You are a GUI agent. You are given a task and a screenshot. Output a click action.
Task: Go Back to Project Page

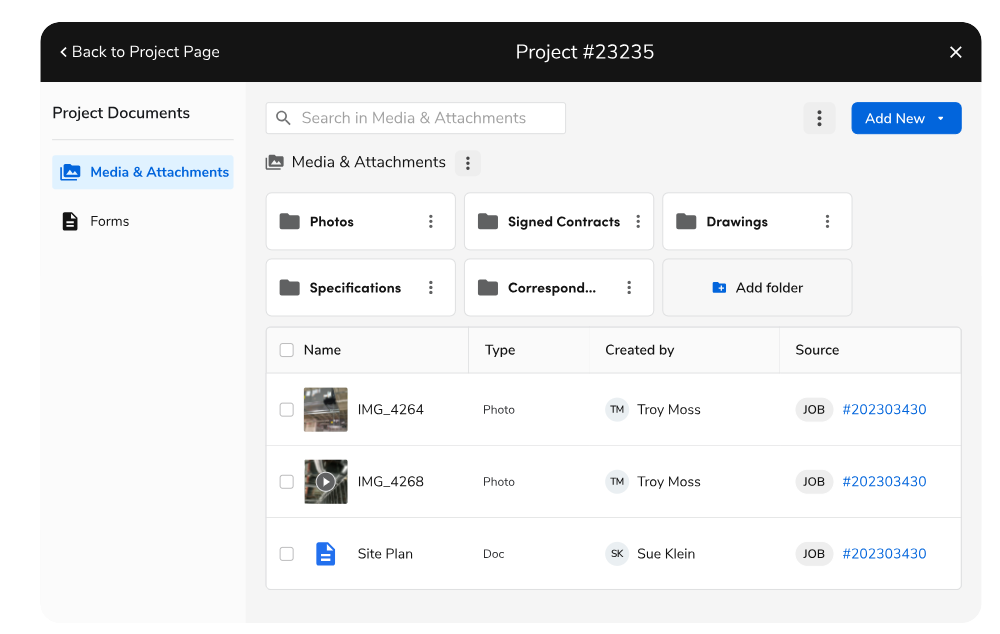point(138,51)
